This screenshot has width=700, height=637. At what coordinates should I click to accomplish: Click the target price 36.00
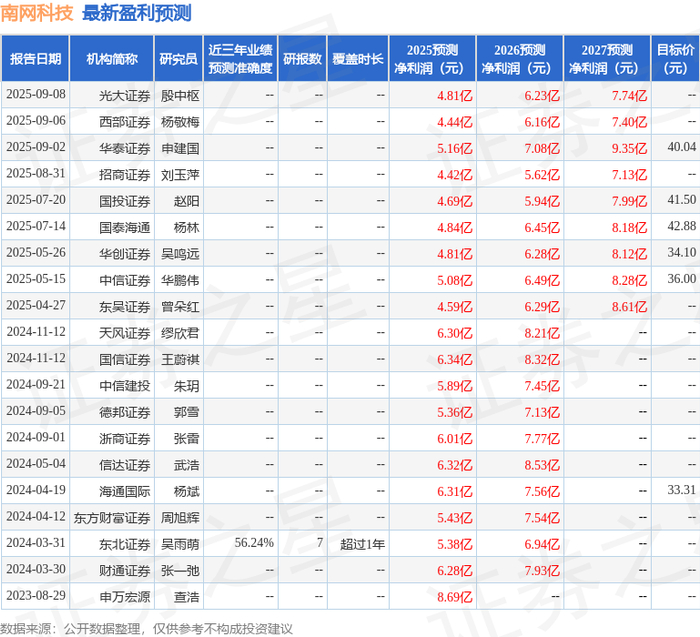click(x=682, y=279)
